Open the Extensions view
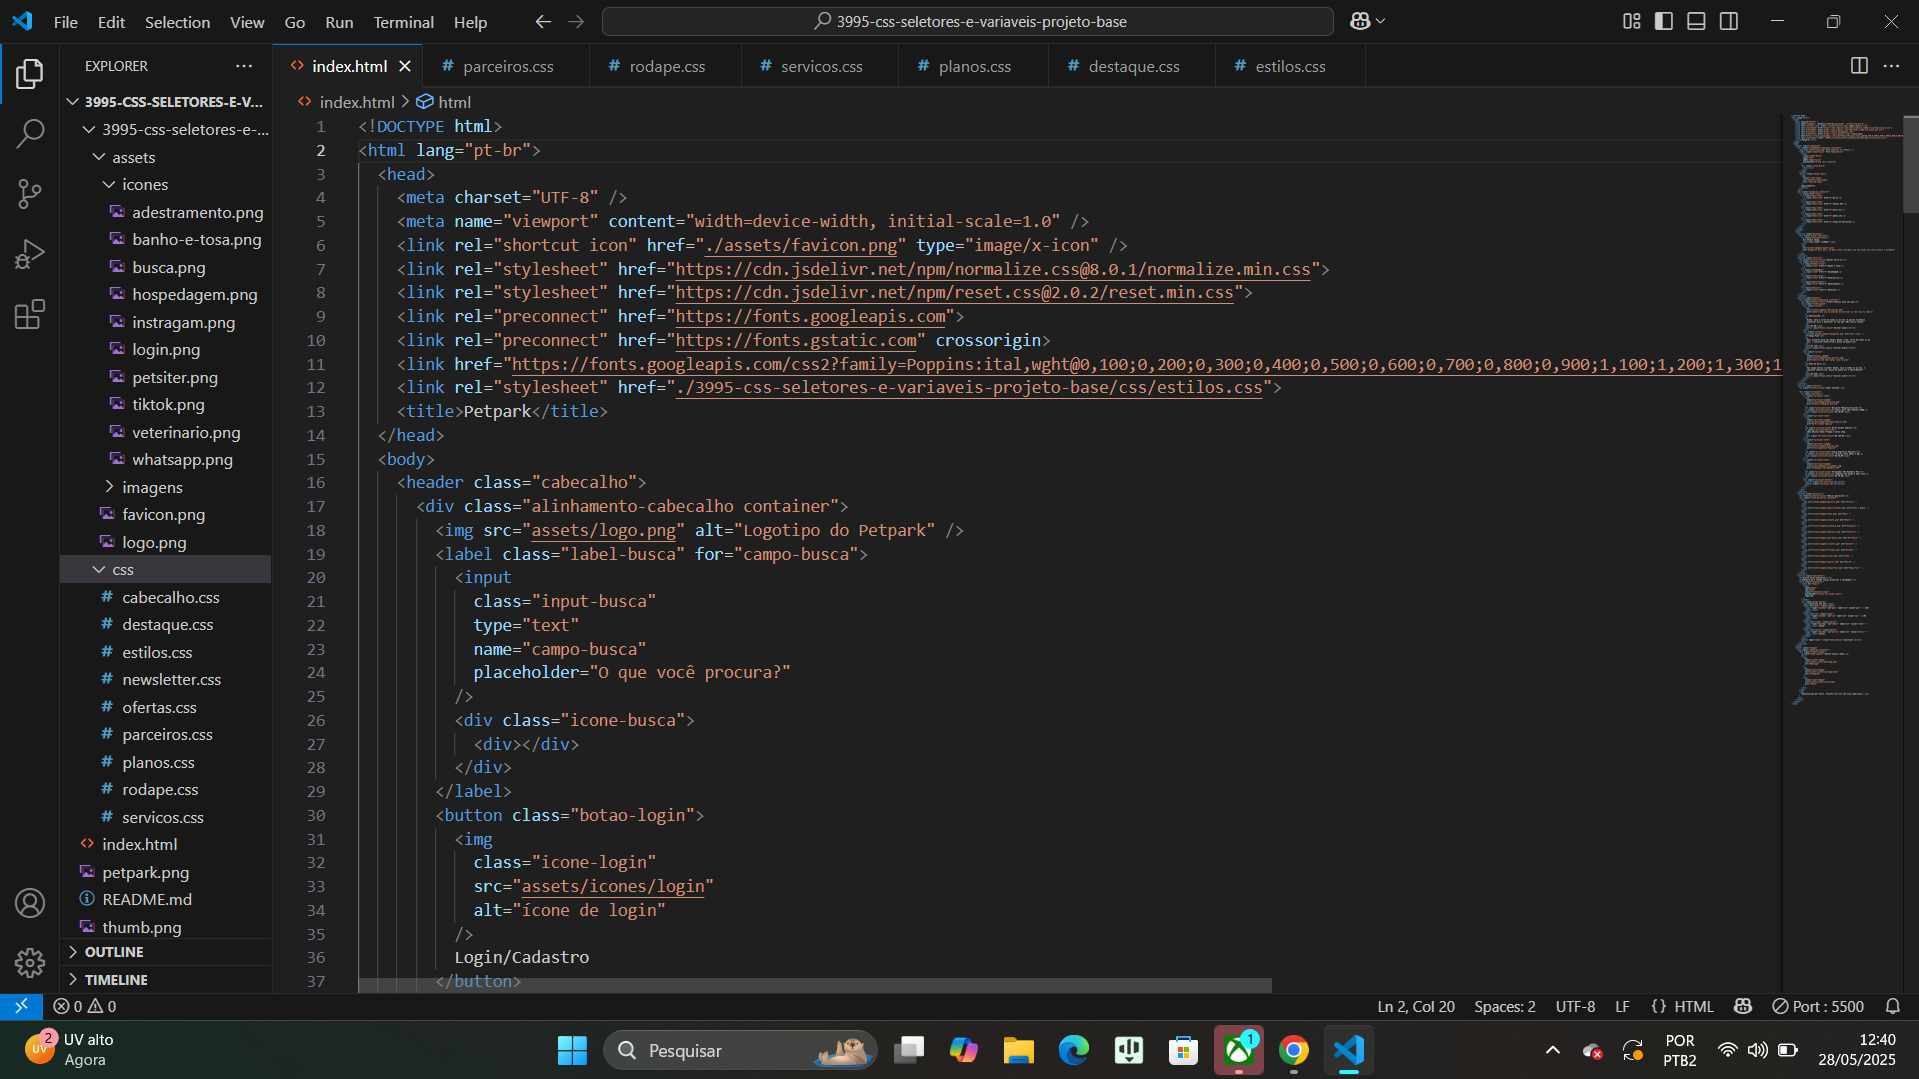 pyautogui.click(x=30, y=315)
